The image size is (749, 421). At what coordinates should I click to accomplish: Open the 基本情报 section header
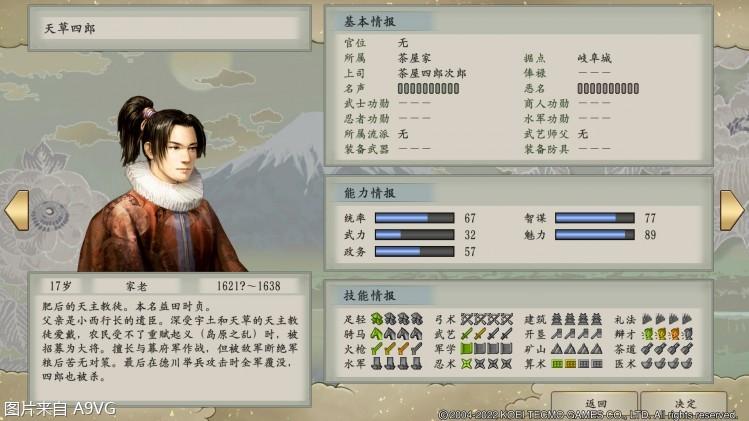coord(370,22)
